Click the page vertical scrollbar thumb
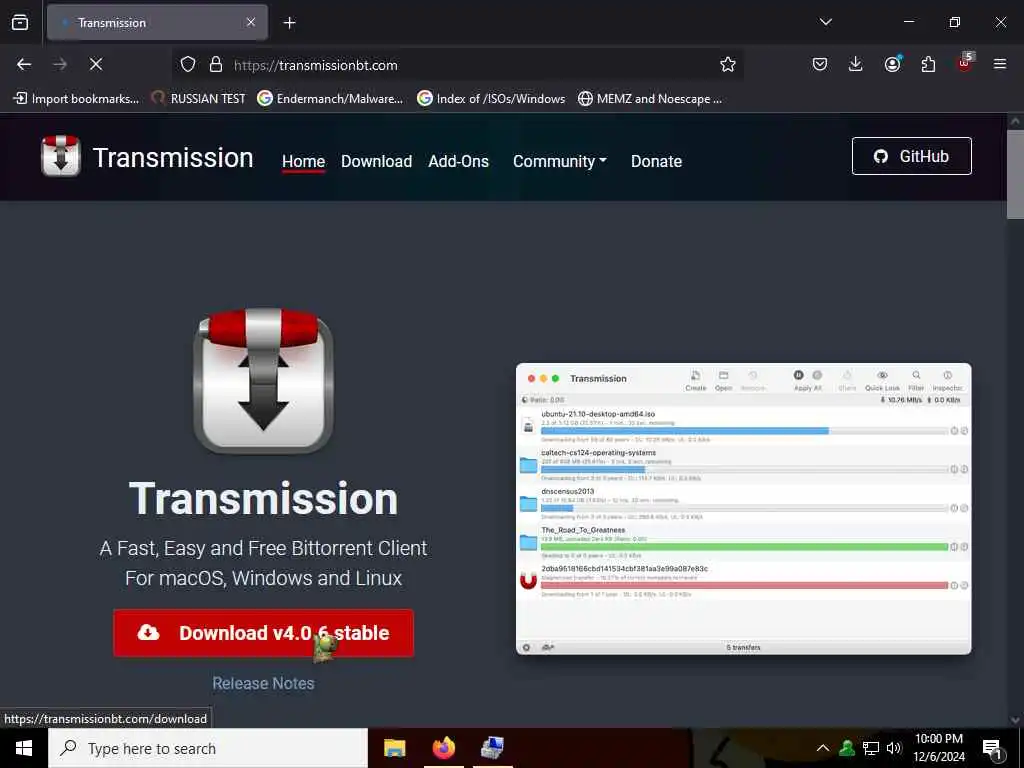This screenshot has width=1024, height=768. click(x=1015, y=174)
